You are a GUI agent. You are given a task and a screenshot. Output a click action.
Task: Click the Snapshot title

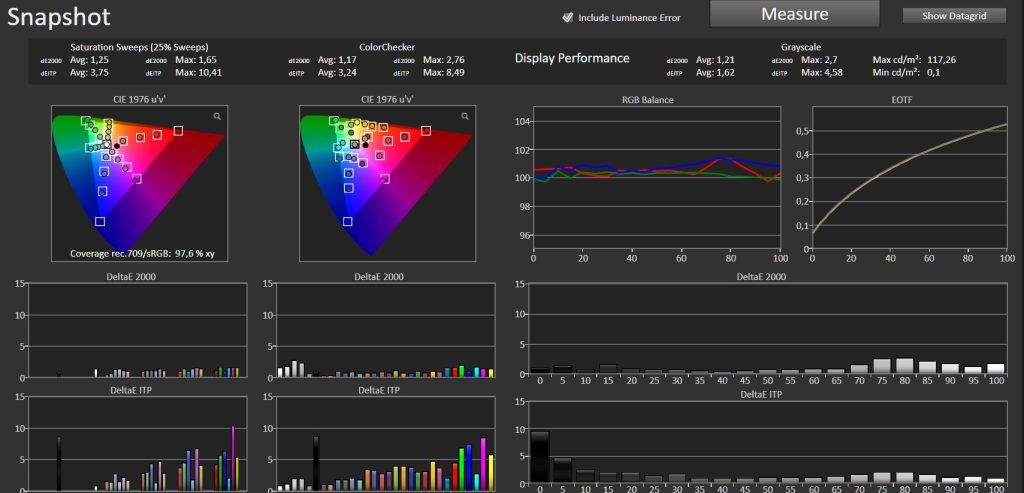[59, 17]
